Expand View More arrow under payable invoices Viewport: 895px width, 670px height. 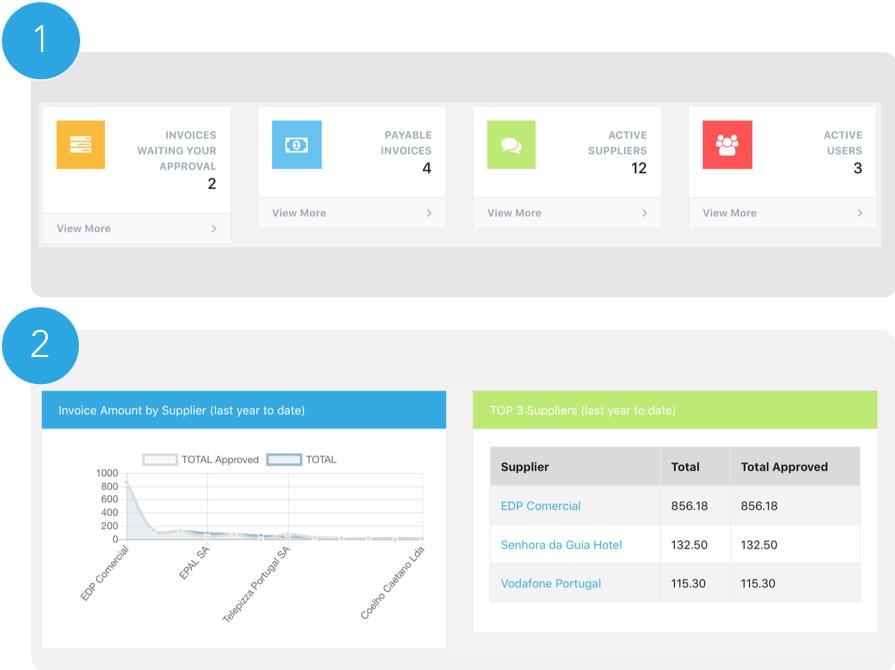click(x=429, y=213)
